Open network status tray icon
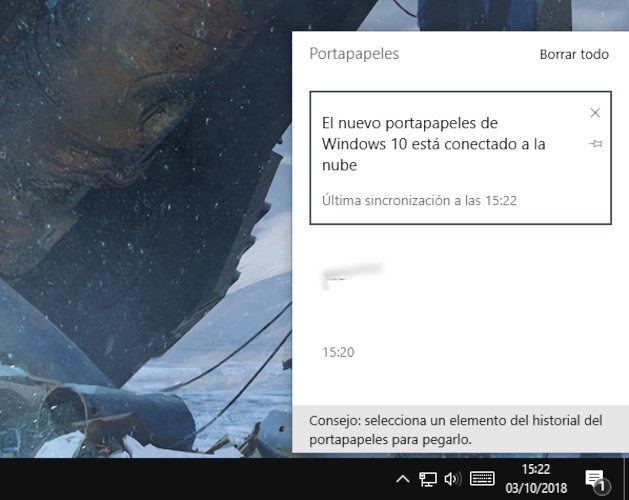 pyautogui.click(x=428, y=479)
